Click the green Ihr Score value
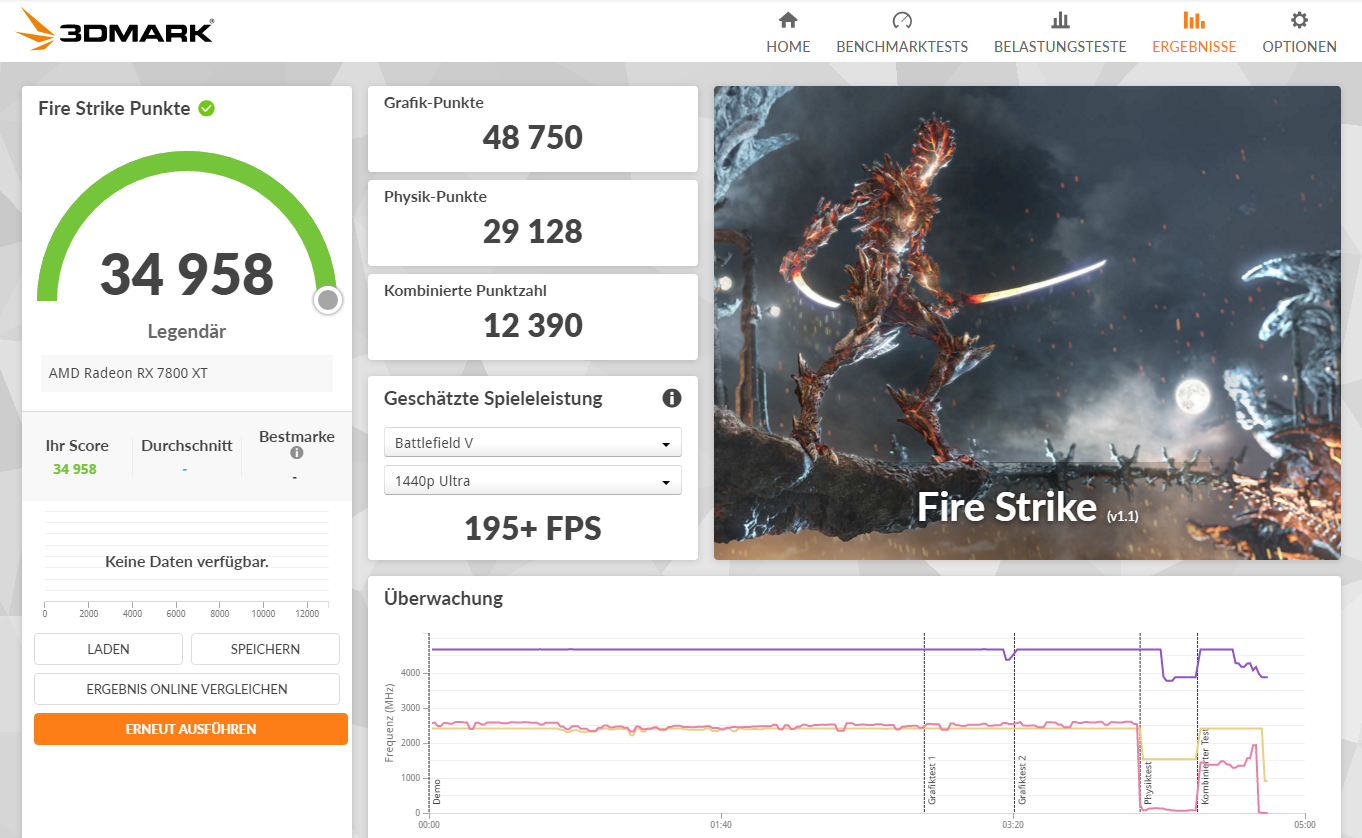This screenshot has height=838, width=1362. pos(75,469)
